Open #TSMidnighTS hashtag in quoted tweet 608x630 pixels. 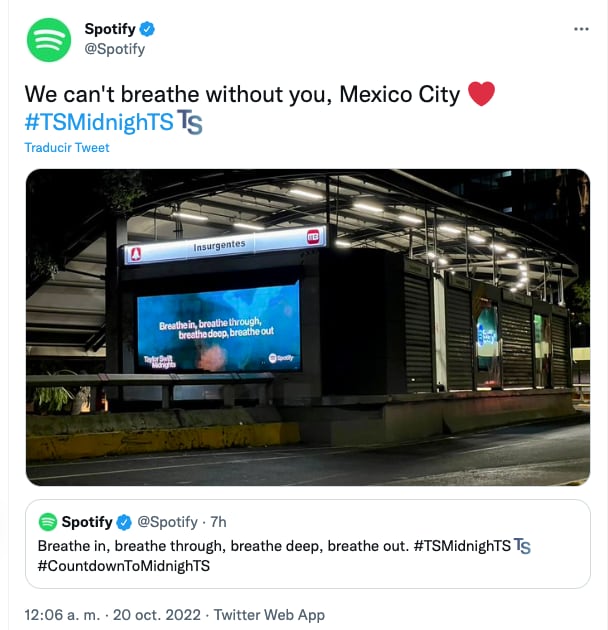462,546
